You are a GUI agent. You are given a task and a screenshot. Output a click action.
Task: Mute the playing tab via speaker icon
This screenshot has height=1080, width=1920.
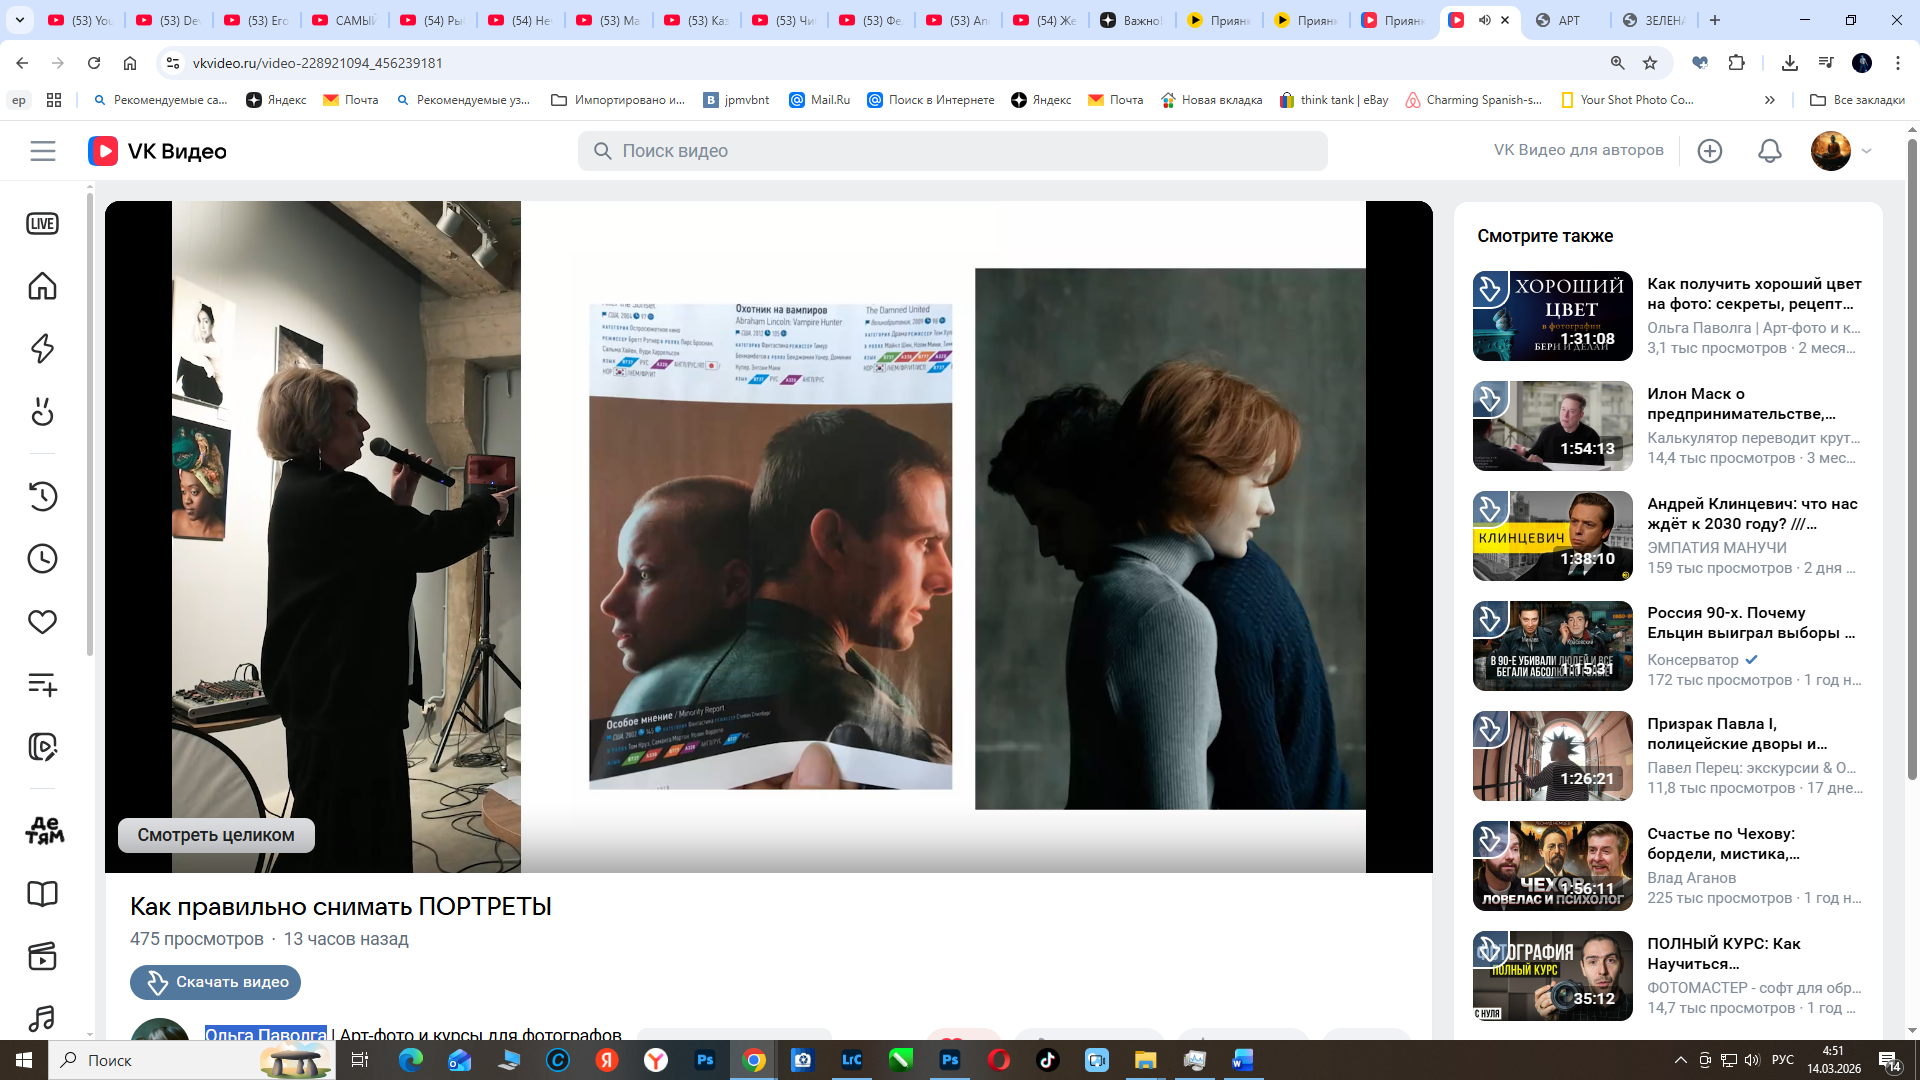1484,20
